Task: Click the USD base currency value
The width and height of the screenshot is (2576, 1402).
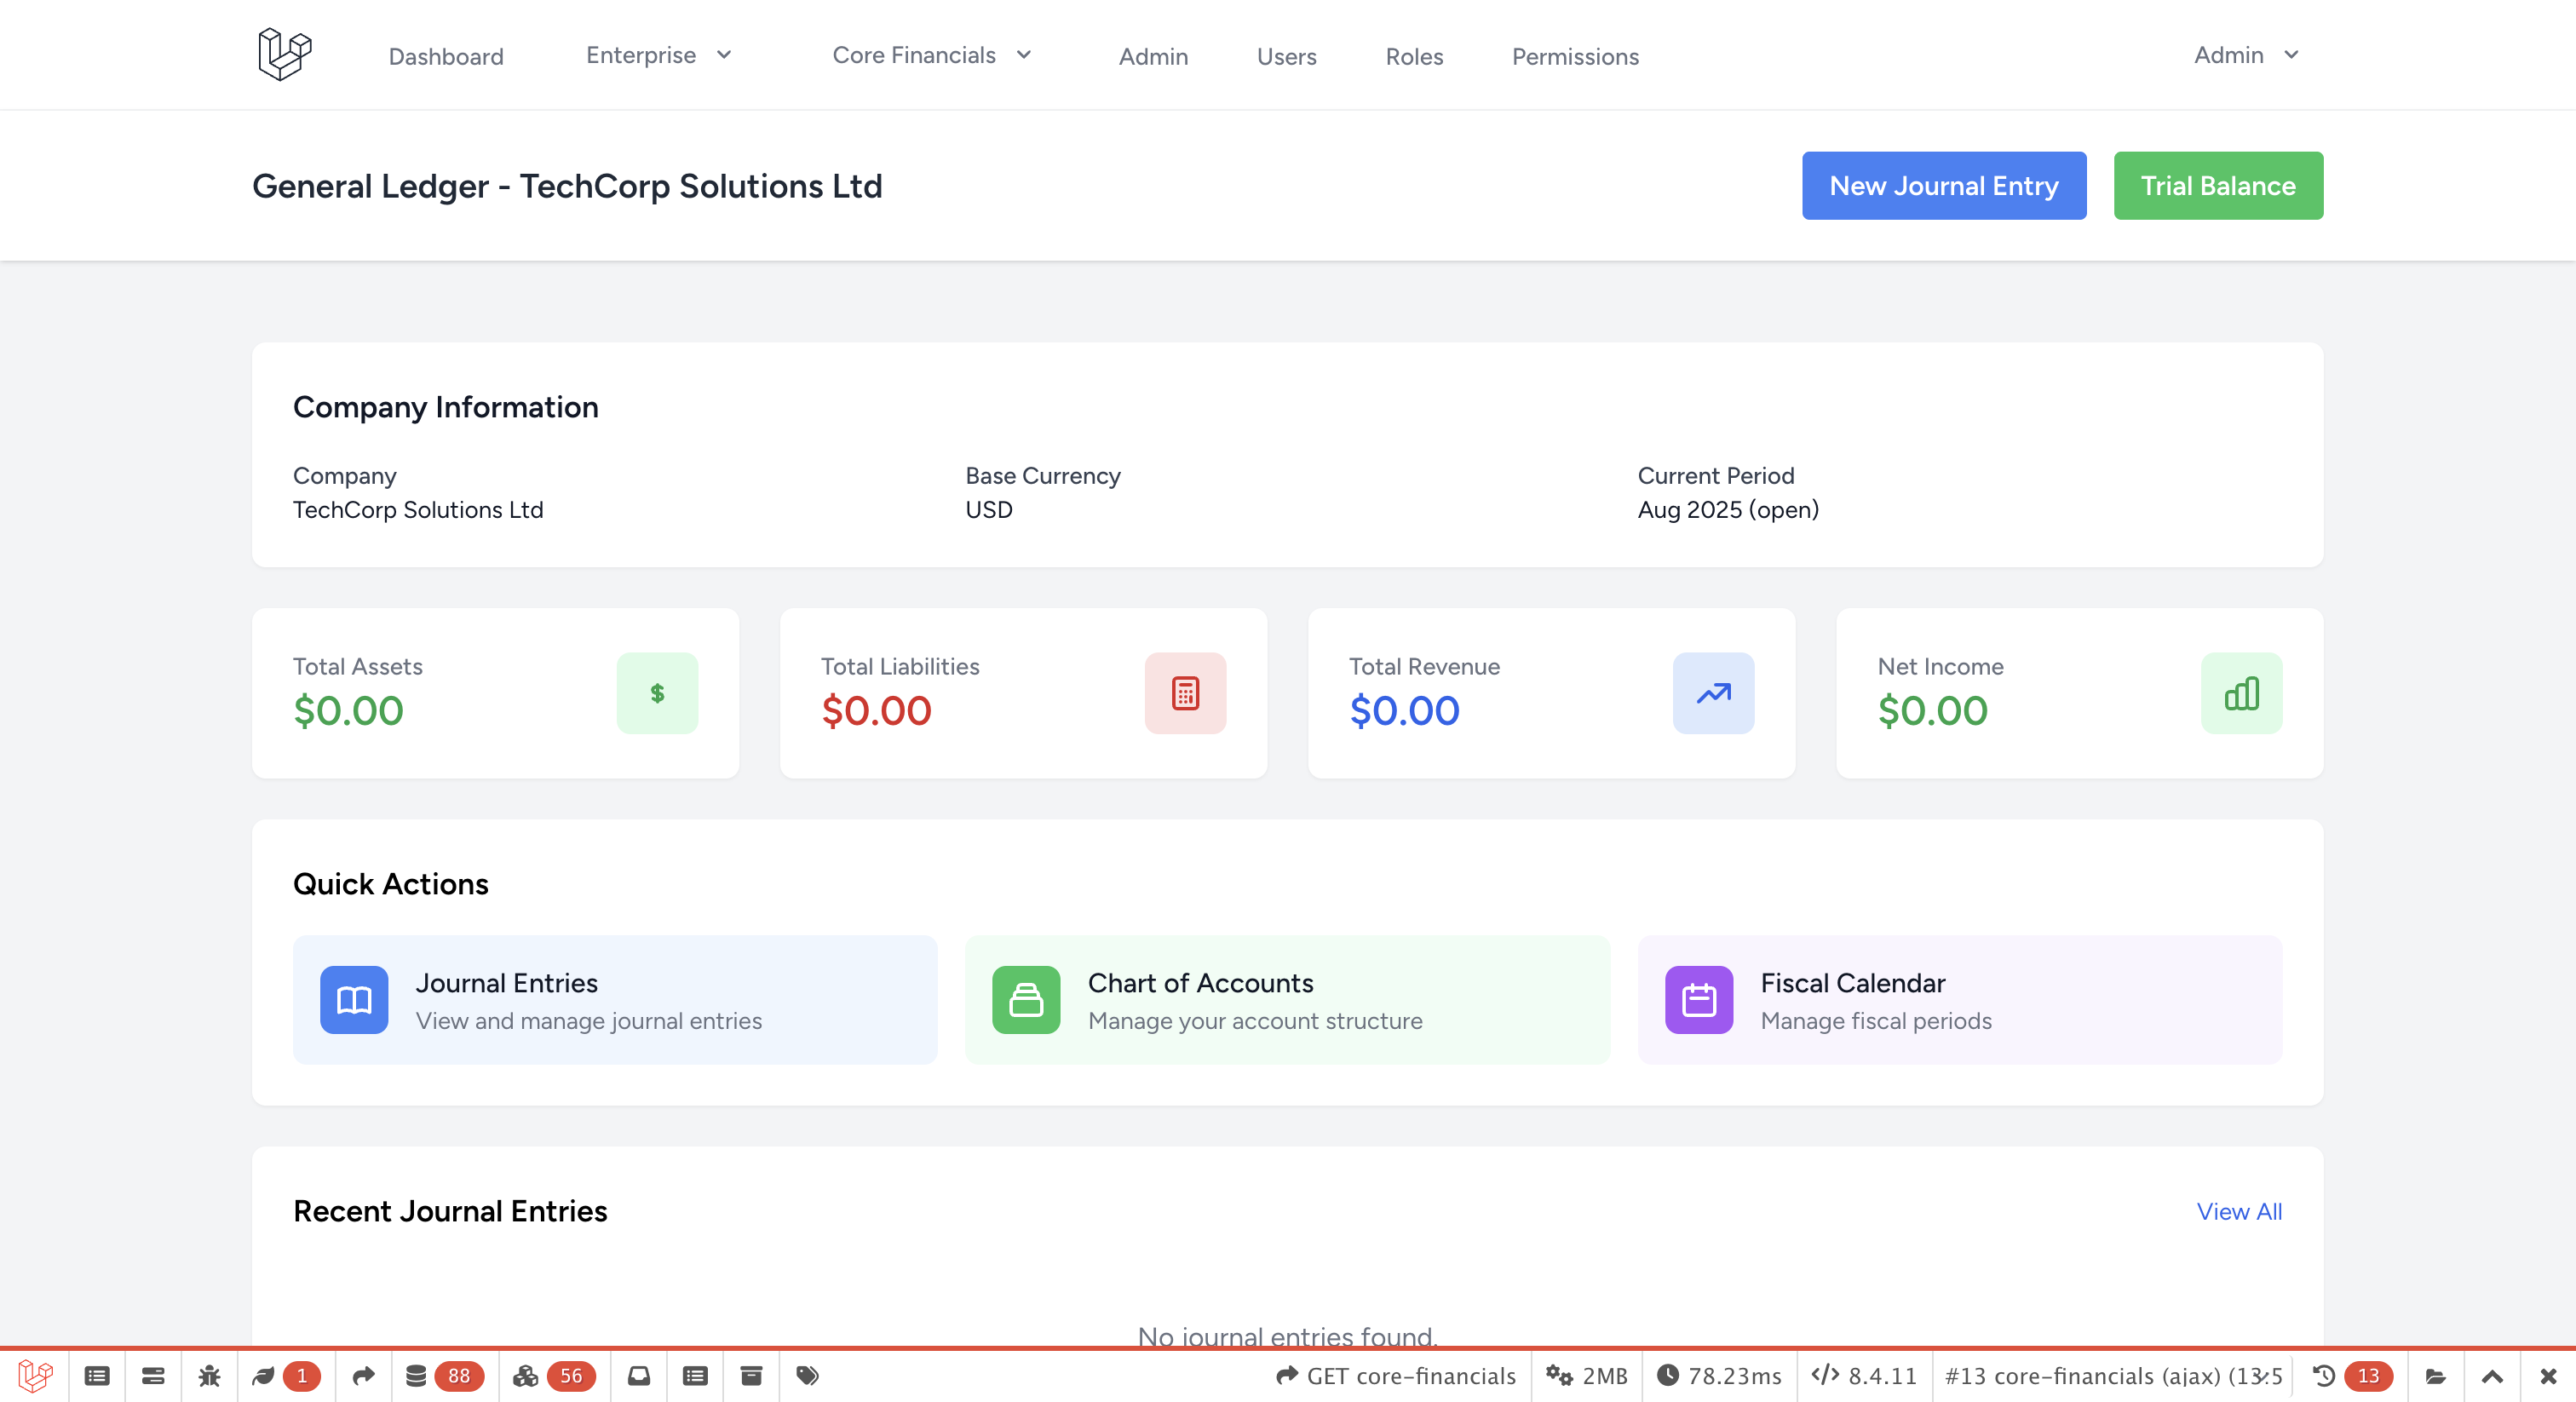Action: 989,510
